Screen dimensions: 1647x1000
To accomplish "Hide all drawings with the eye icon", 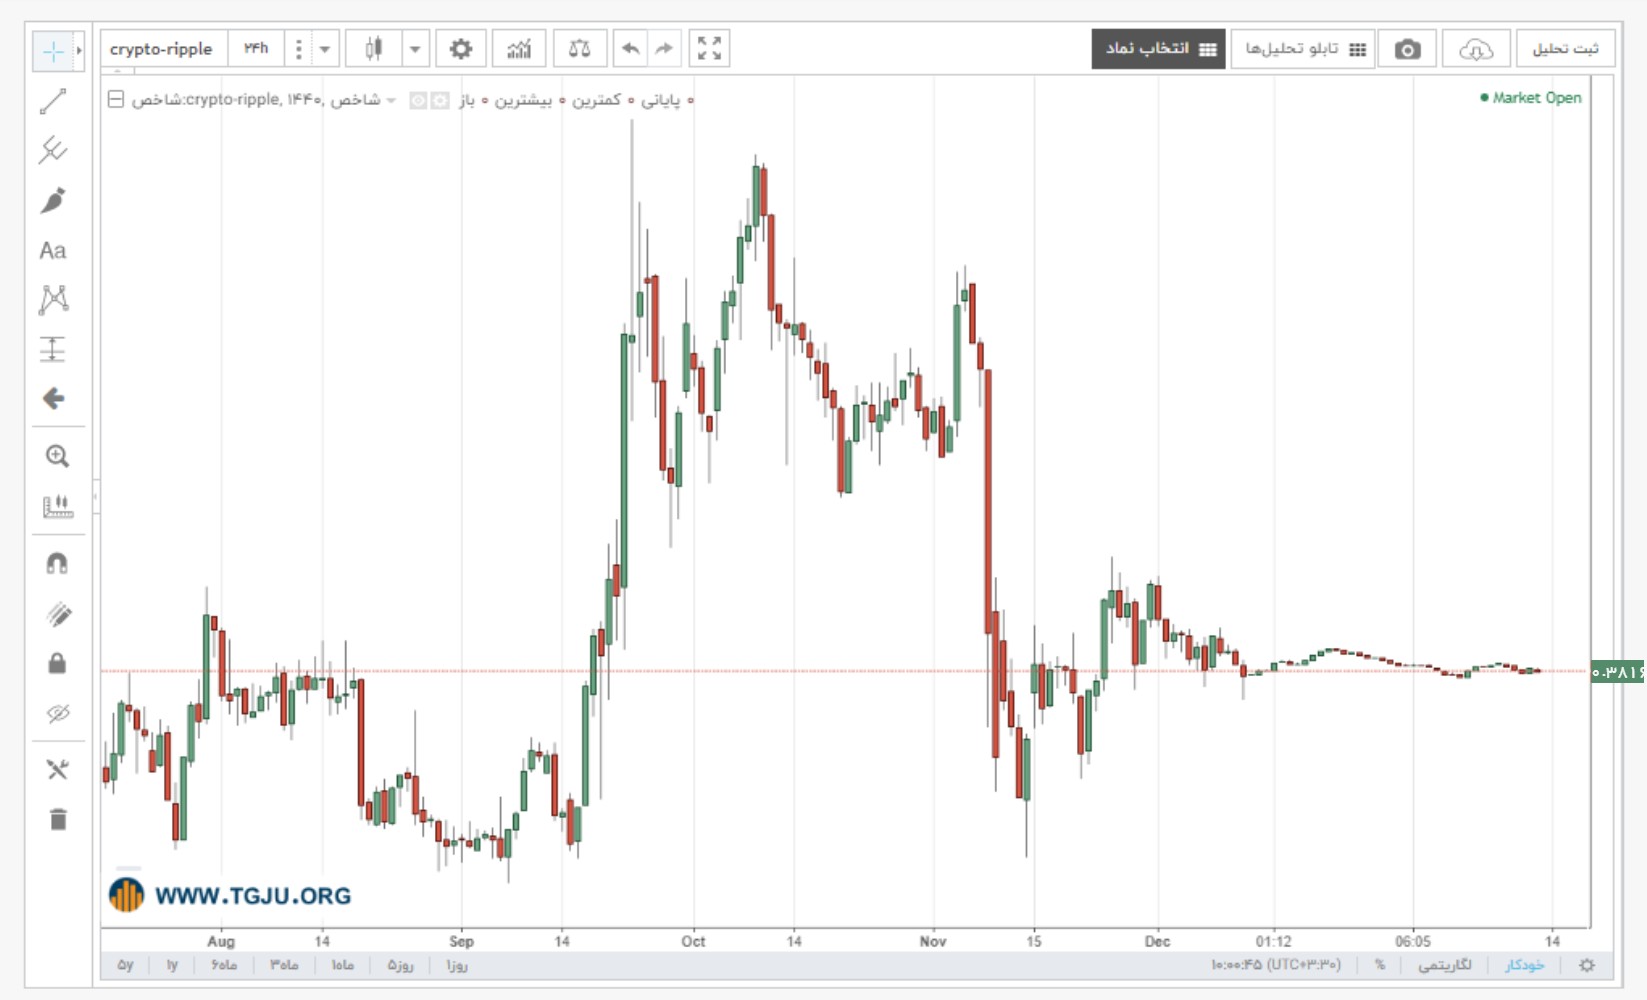I will [57, 713].
